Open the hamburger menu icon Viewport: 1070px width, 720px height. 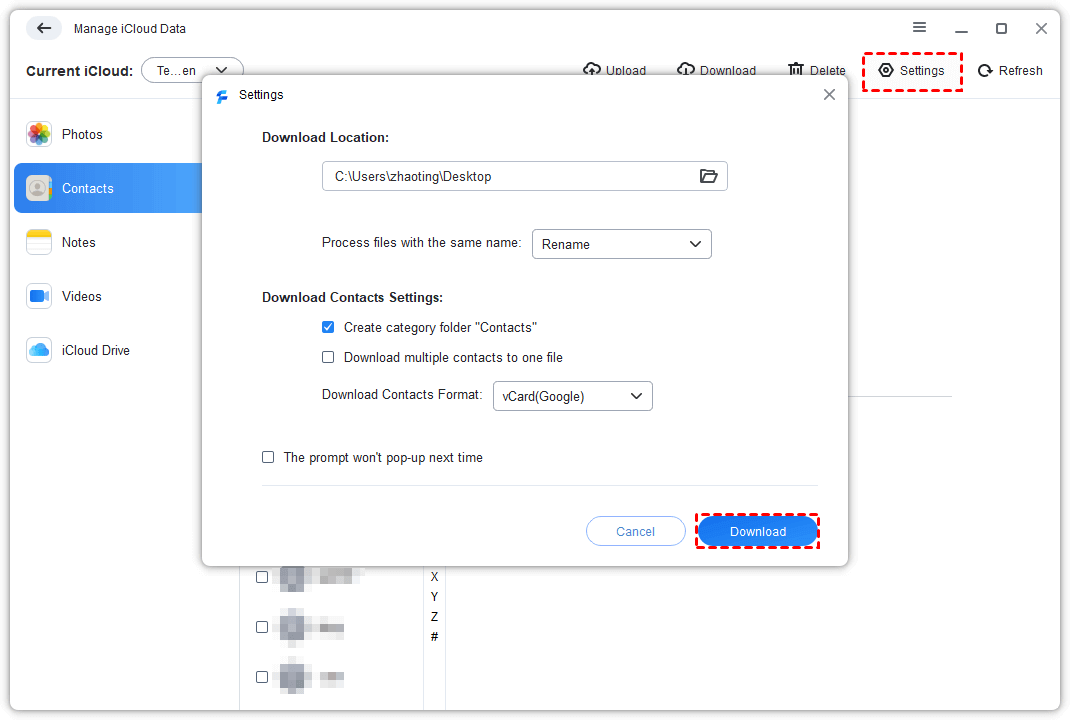click(919, 27)
